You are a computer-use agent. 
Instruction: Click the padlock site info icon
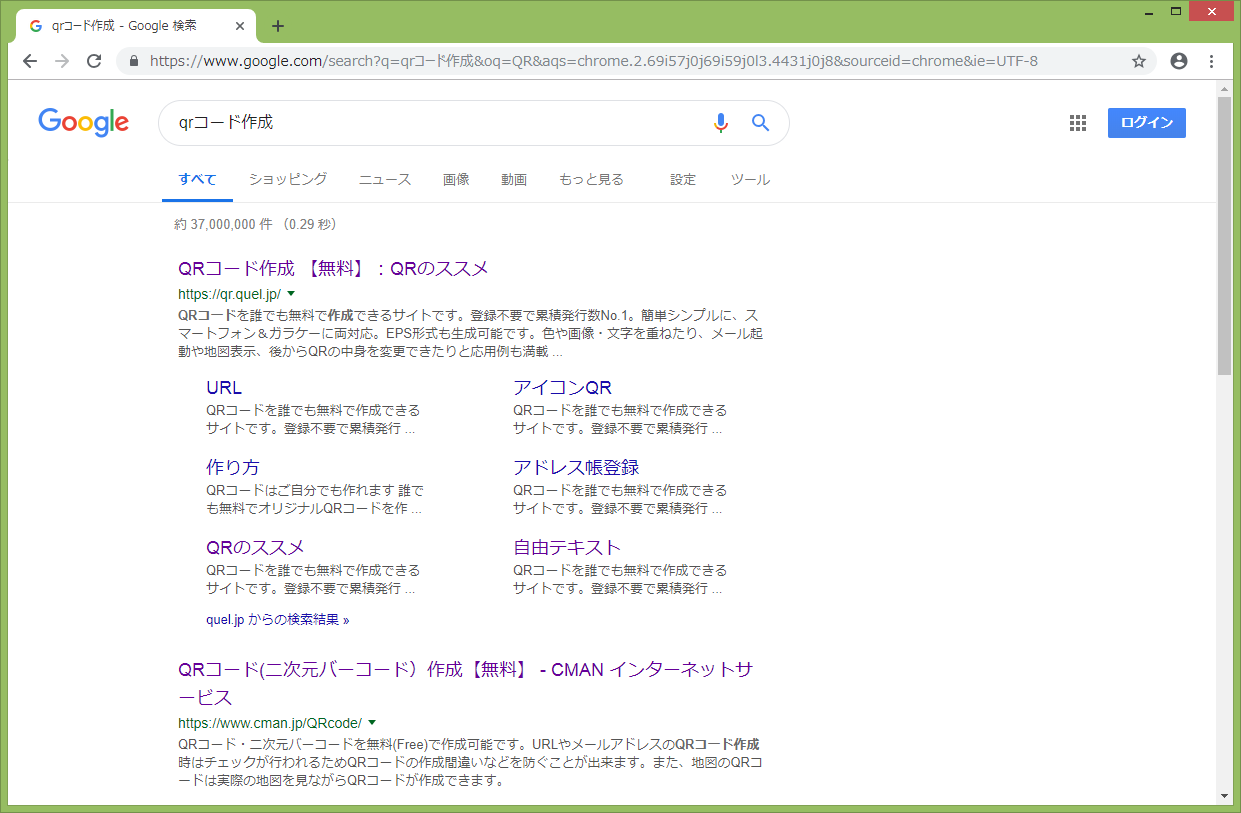click(132, 61)
